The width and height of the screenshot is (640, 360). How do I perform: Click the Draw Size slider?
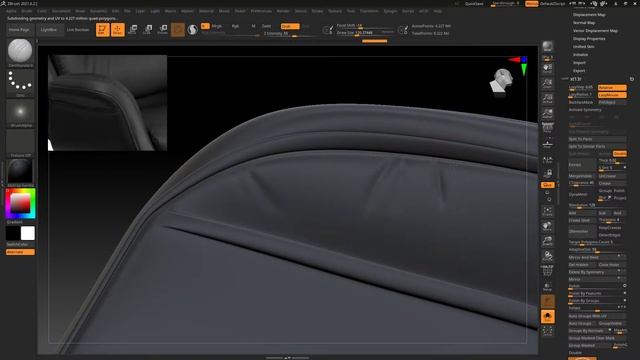pyautogui.click(x=362, y=33)
